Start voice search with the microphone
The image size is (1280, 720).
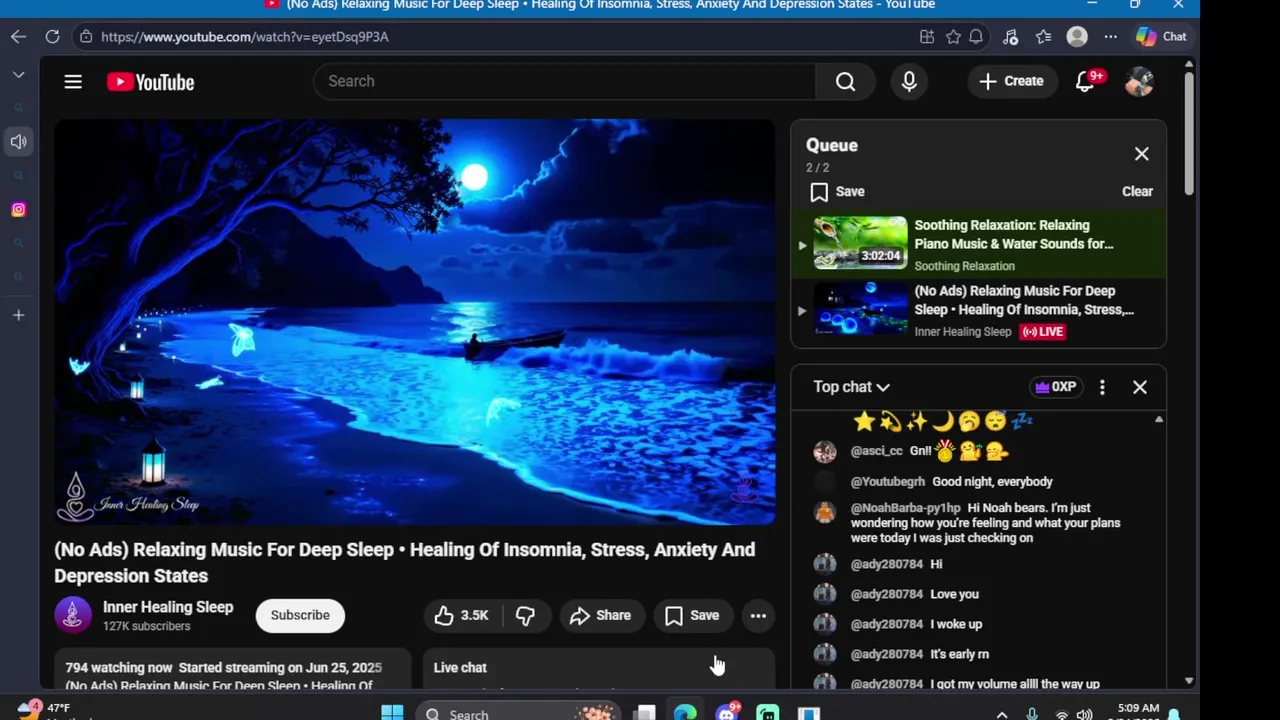point(909,81)
